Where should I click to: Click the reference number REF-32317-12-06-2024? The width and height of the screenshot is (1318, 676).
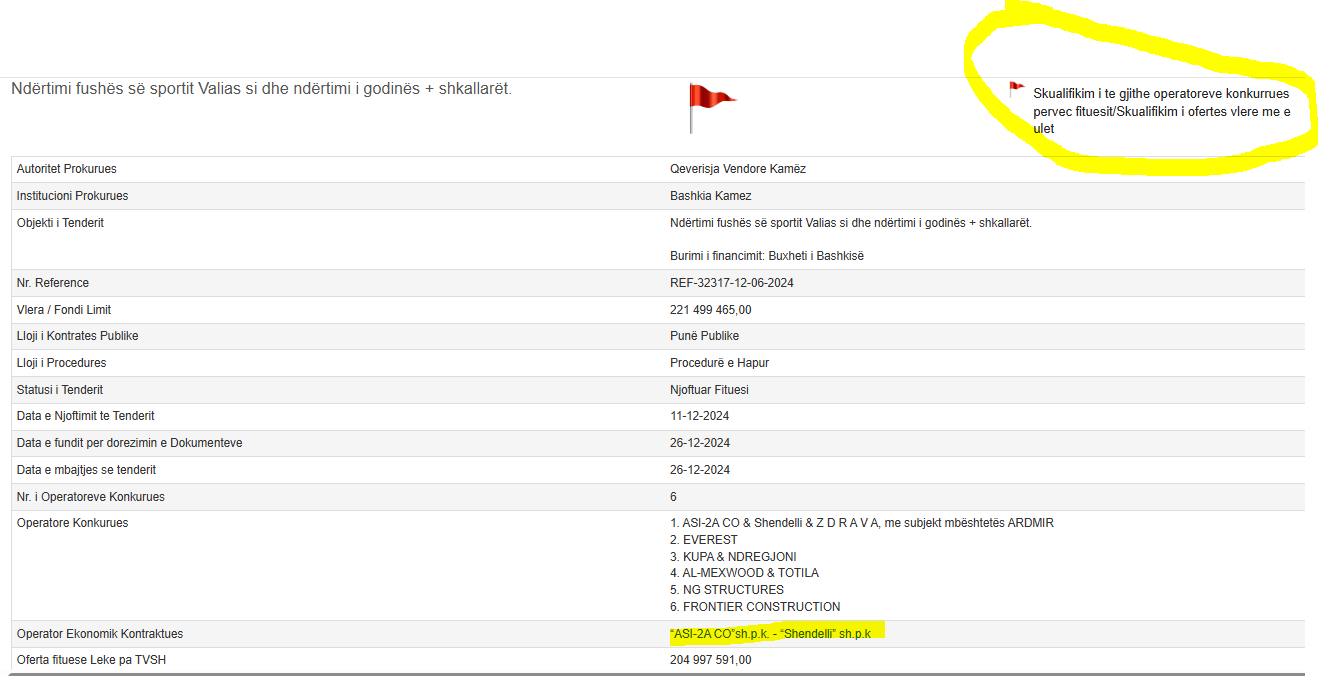pyautogui.click(x=731, y=283)
